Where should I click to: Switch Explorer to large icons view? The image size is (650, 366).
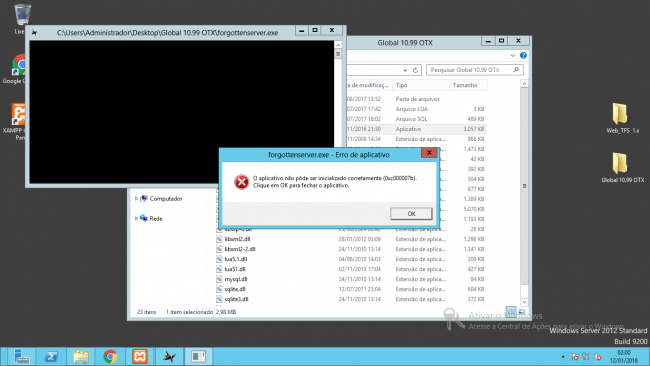521,311
